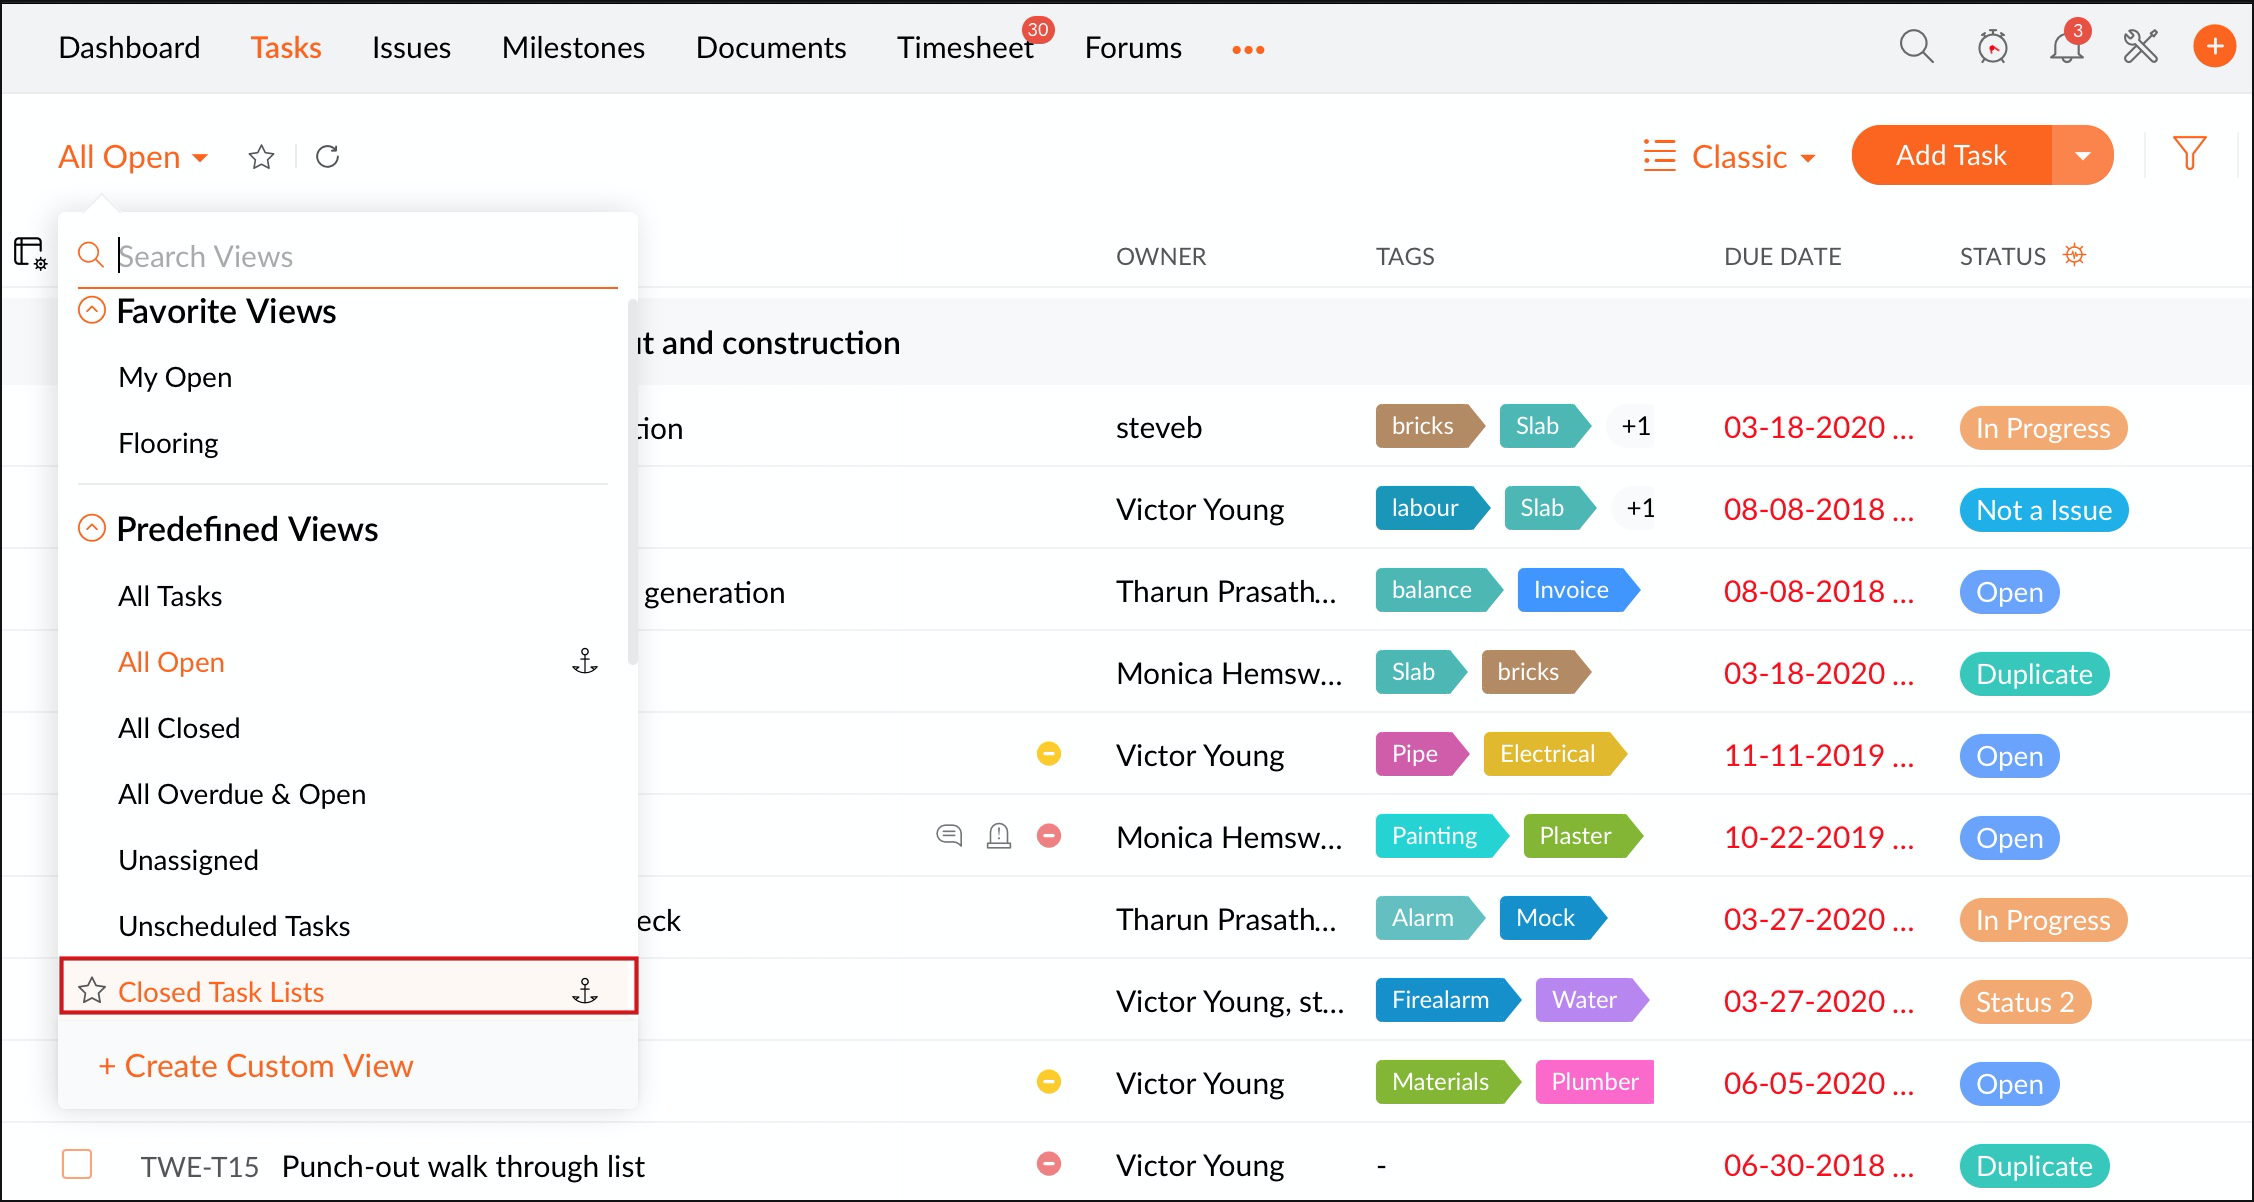Click Create Custom View link

tap(256, 1066)
